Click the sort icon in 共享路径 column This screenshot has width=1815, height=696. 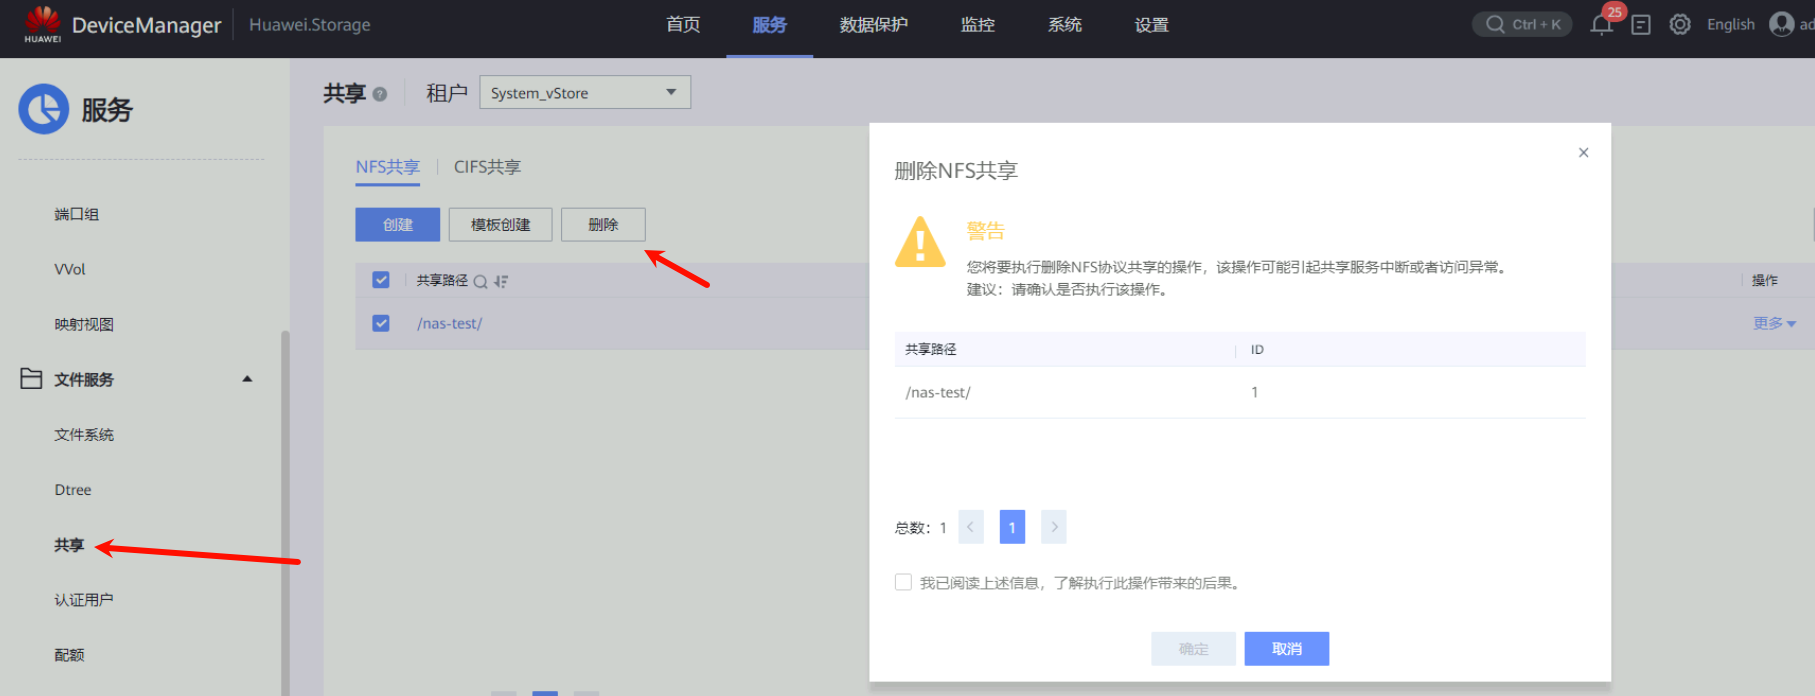501,281
